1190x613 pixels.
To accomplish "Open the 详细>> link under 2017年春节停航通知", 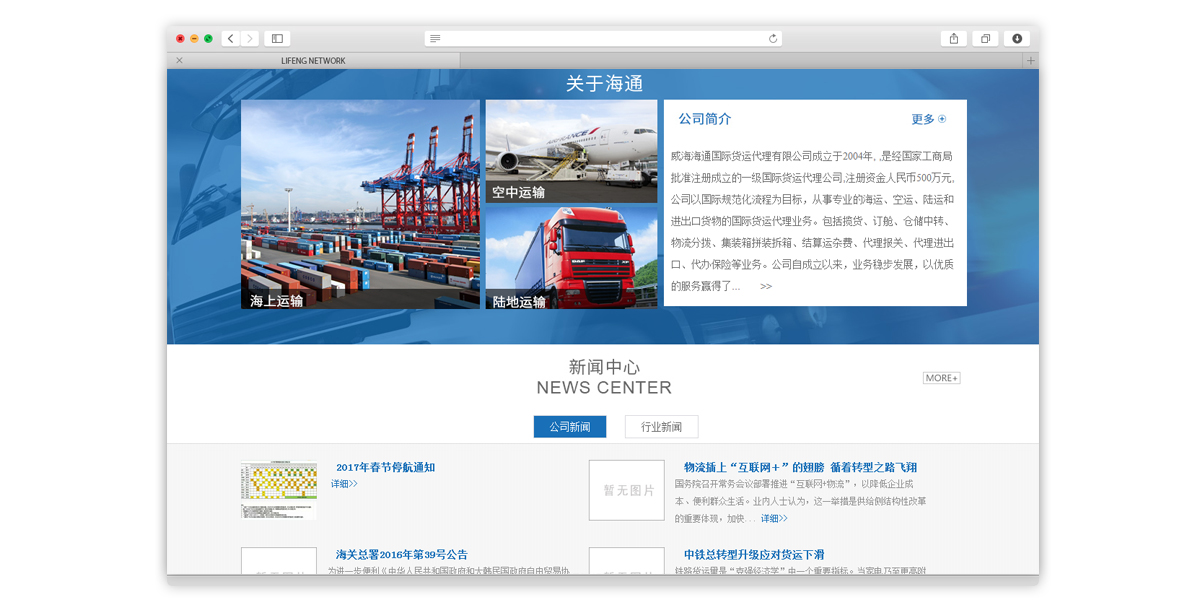I will (x=344, y=484).
